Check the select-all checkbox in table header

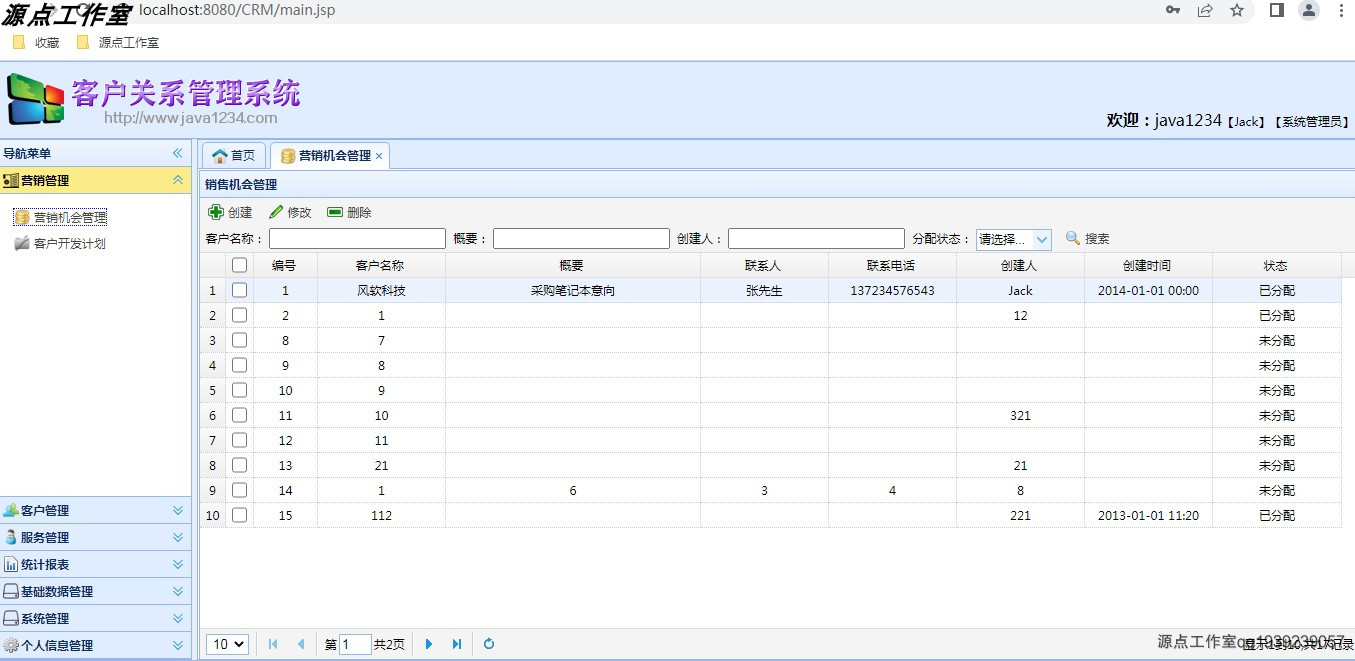(239, 264)
